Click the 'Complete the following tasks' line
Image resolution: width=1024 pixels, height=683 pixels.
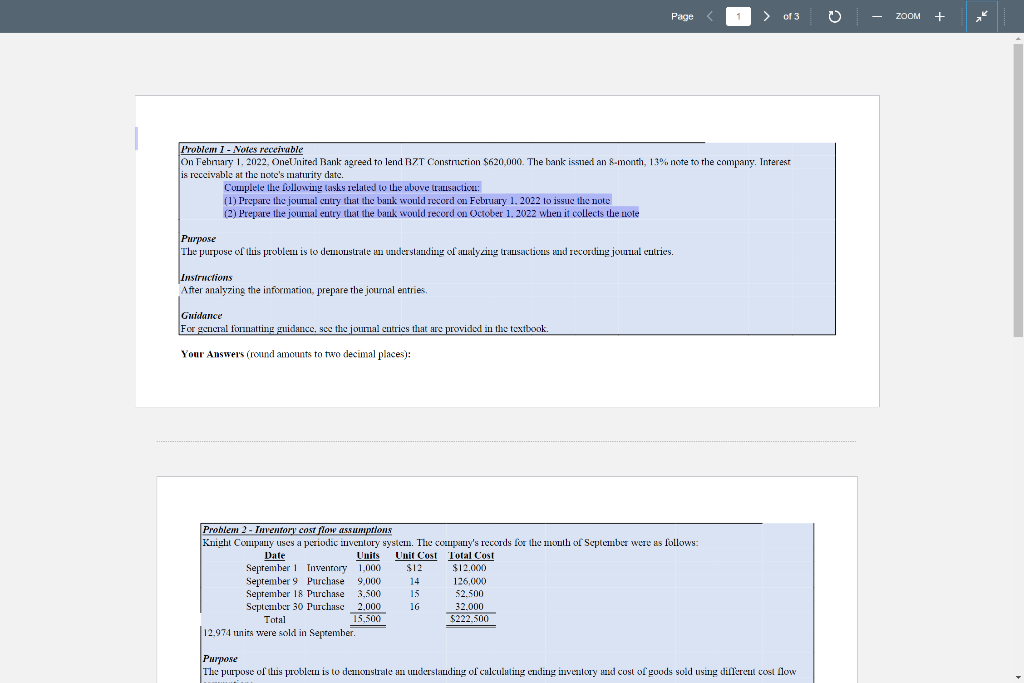coord(352,187)
